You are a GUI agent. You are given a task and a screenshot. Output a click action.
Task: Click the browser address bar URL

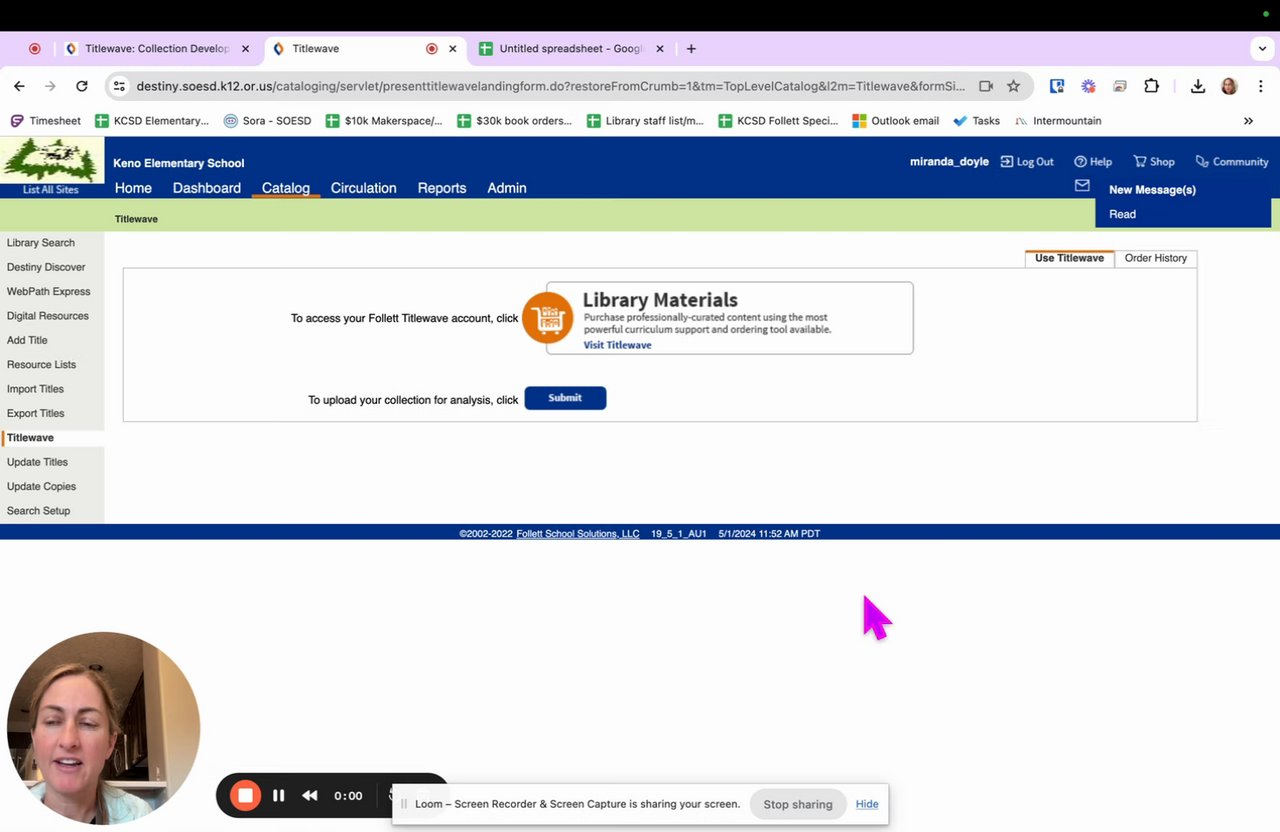[551, 86]
